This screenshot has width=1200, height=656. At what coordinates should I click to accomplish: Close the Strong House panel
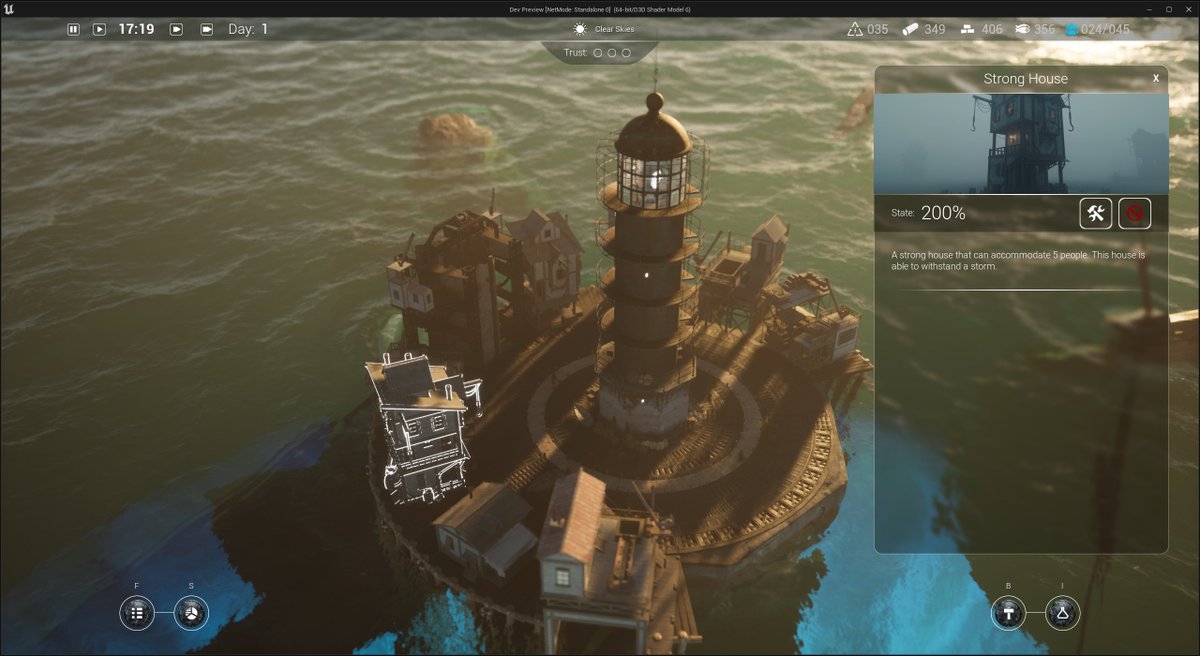1156,76
